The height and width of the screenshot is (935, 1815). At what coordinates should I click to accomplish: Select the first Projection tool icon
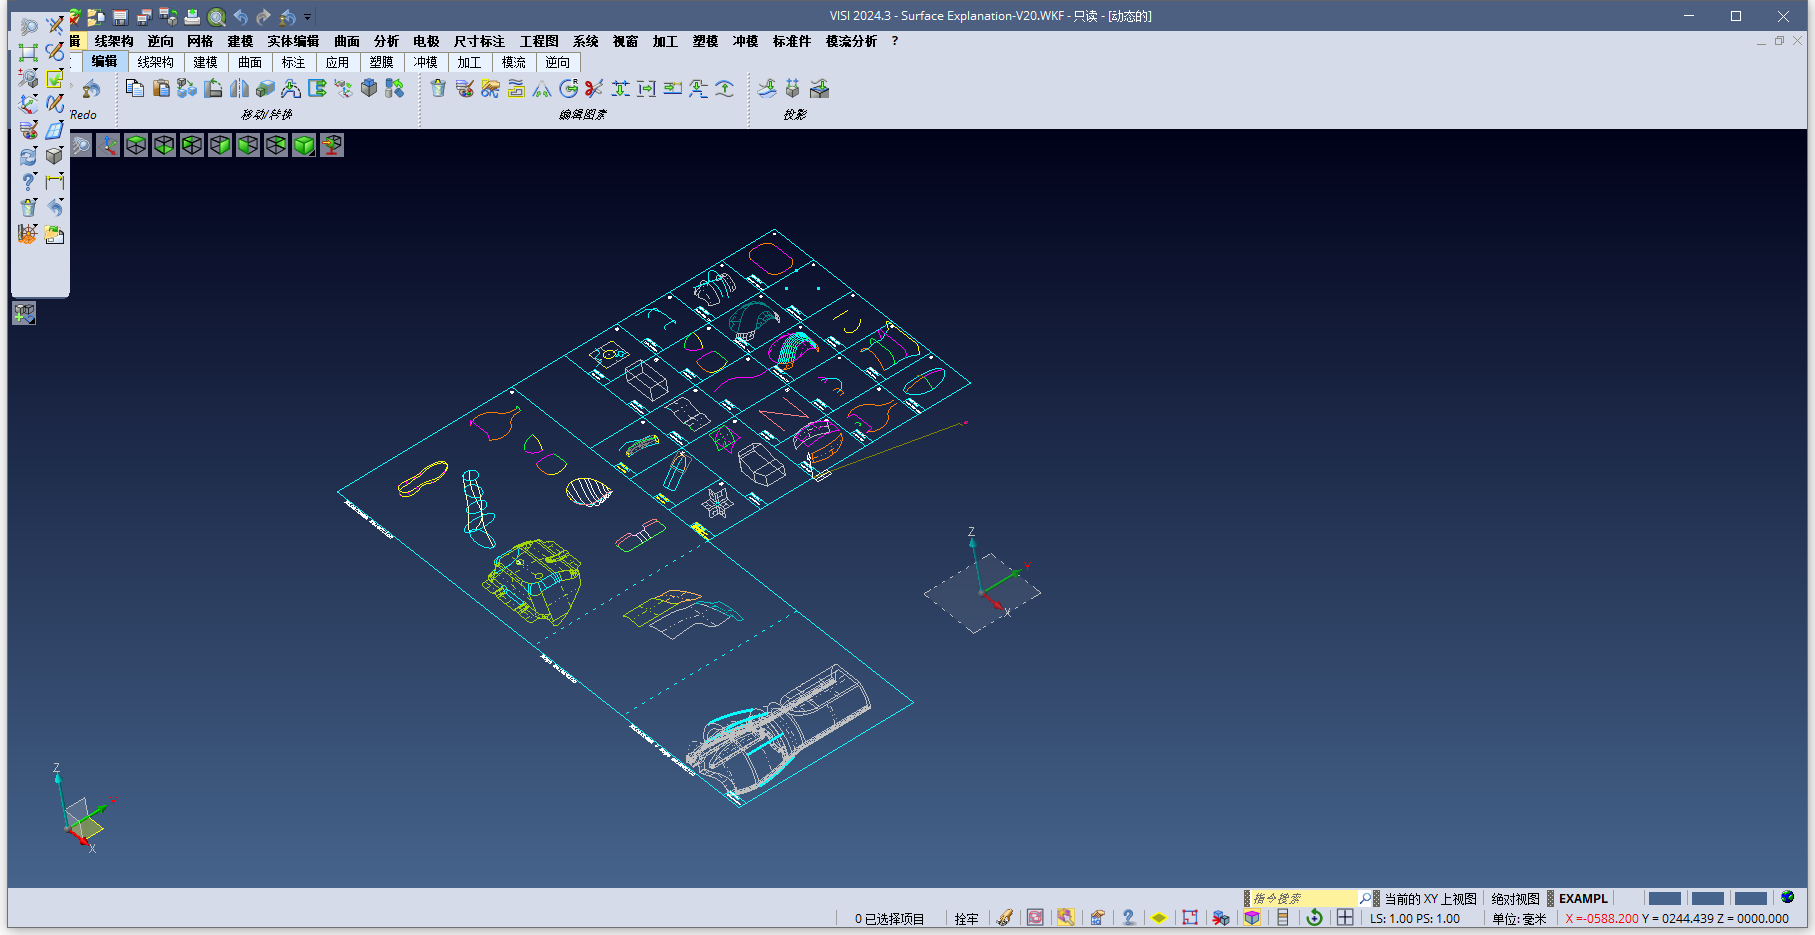767,89
